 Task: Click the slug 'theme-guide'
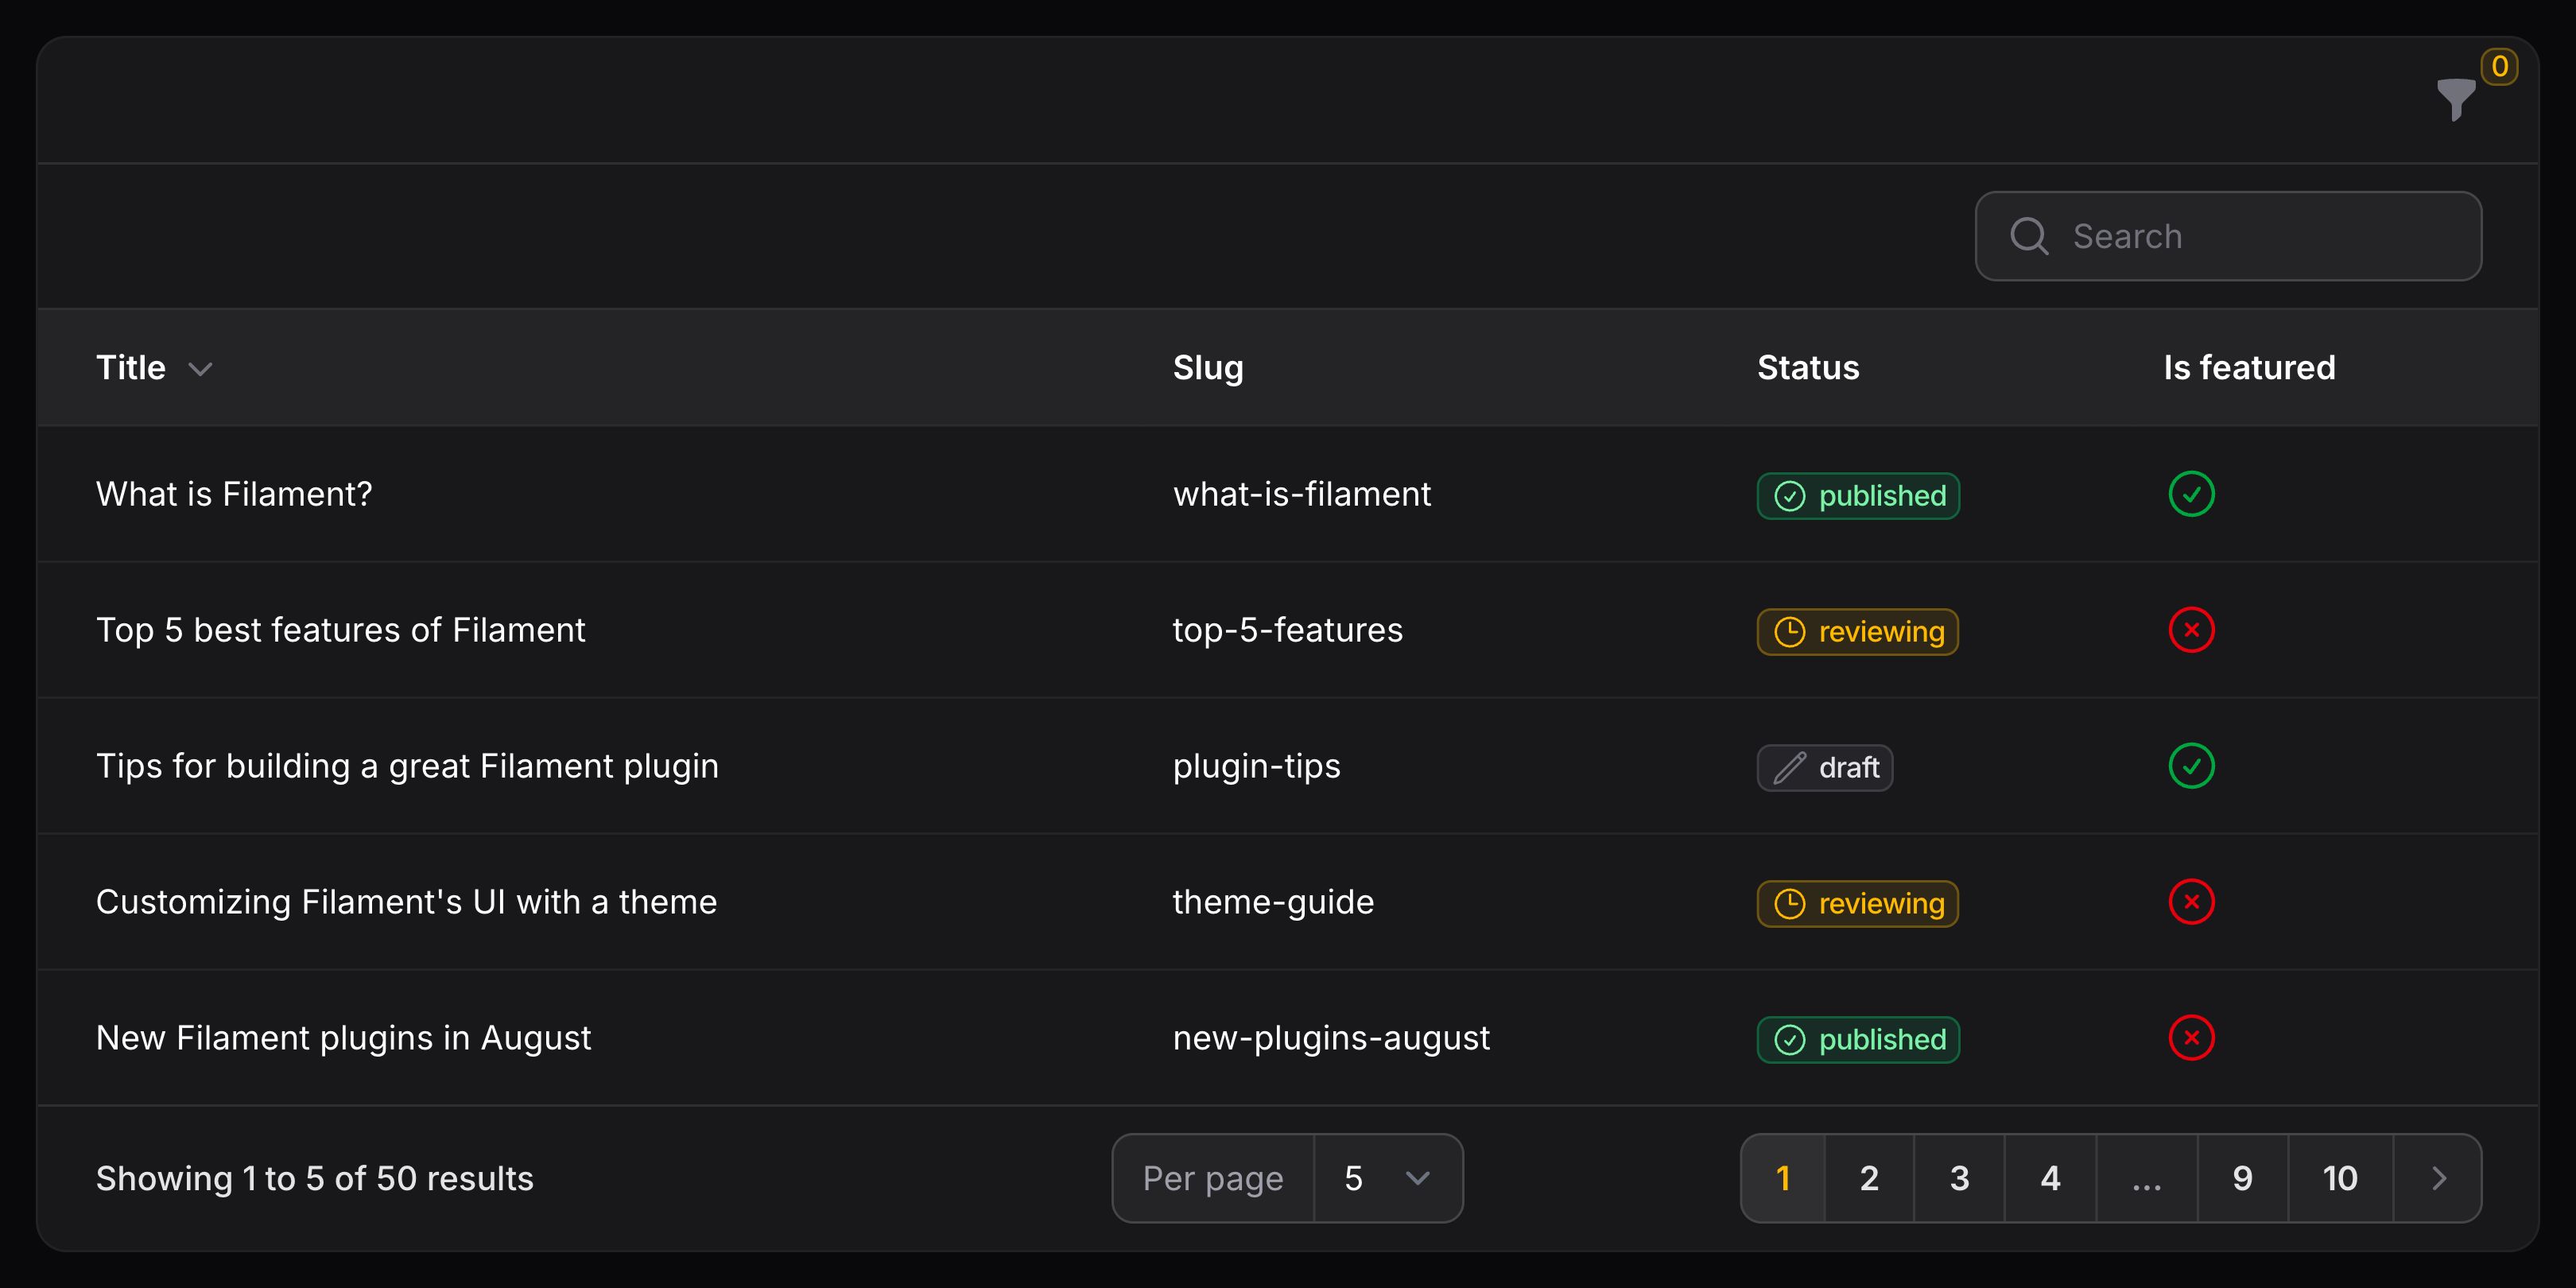(1273, 902)
